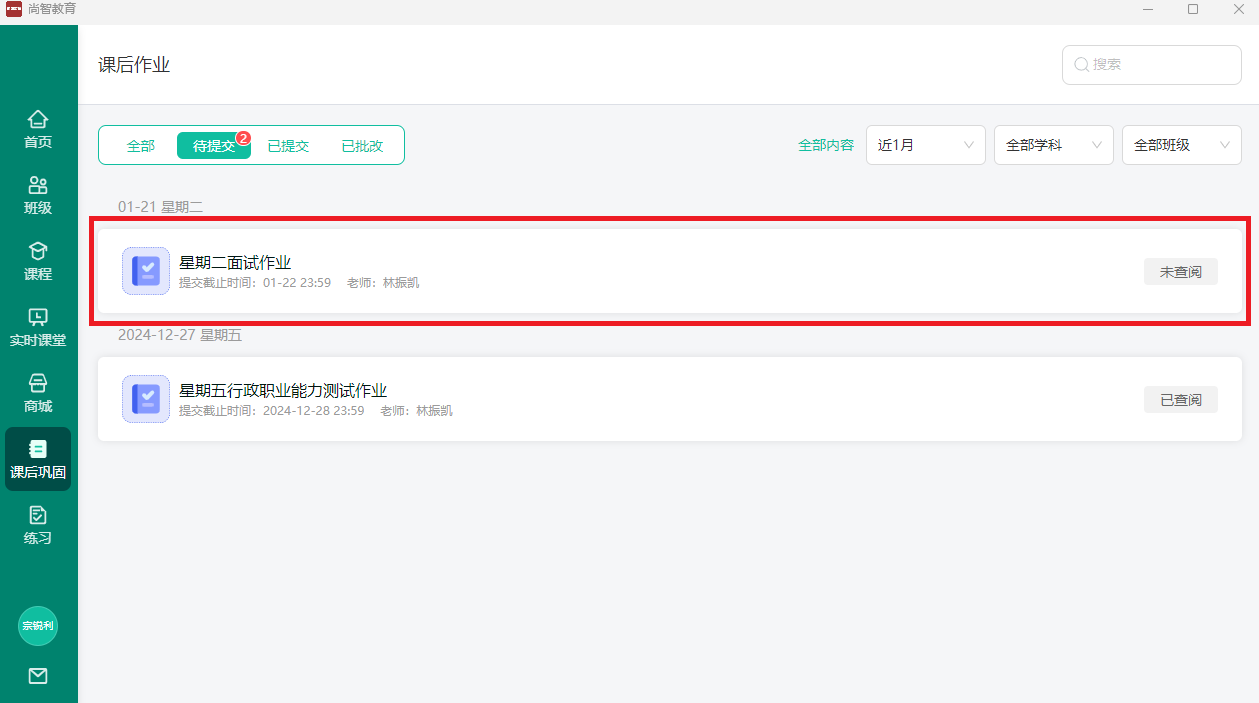This screenshot has height=703, width=1259.
Task: Click the 搜索 search input field
Action: [1160, 65]
